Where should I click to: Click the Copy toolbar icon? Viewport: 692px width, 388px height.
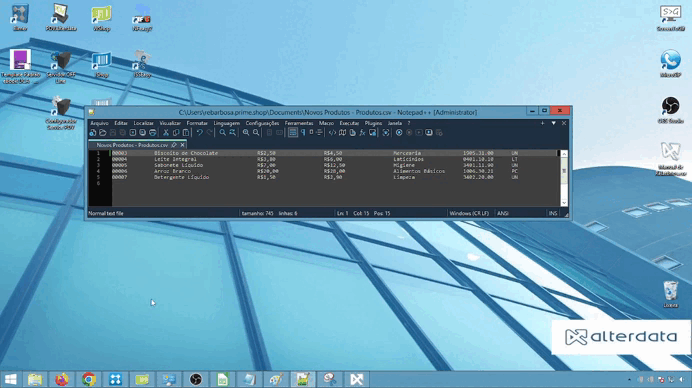pyautogui.click(x=176, y=132)
